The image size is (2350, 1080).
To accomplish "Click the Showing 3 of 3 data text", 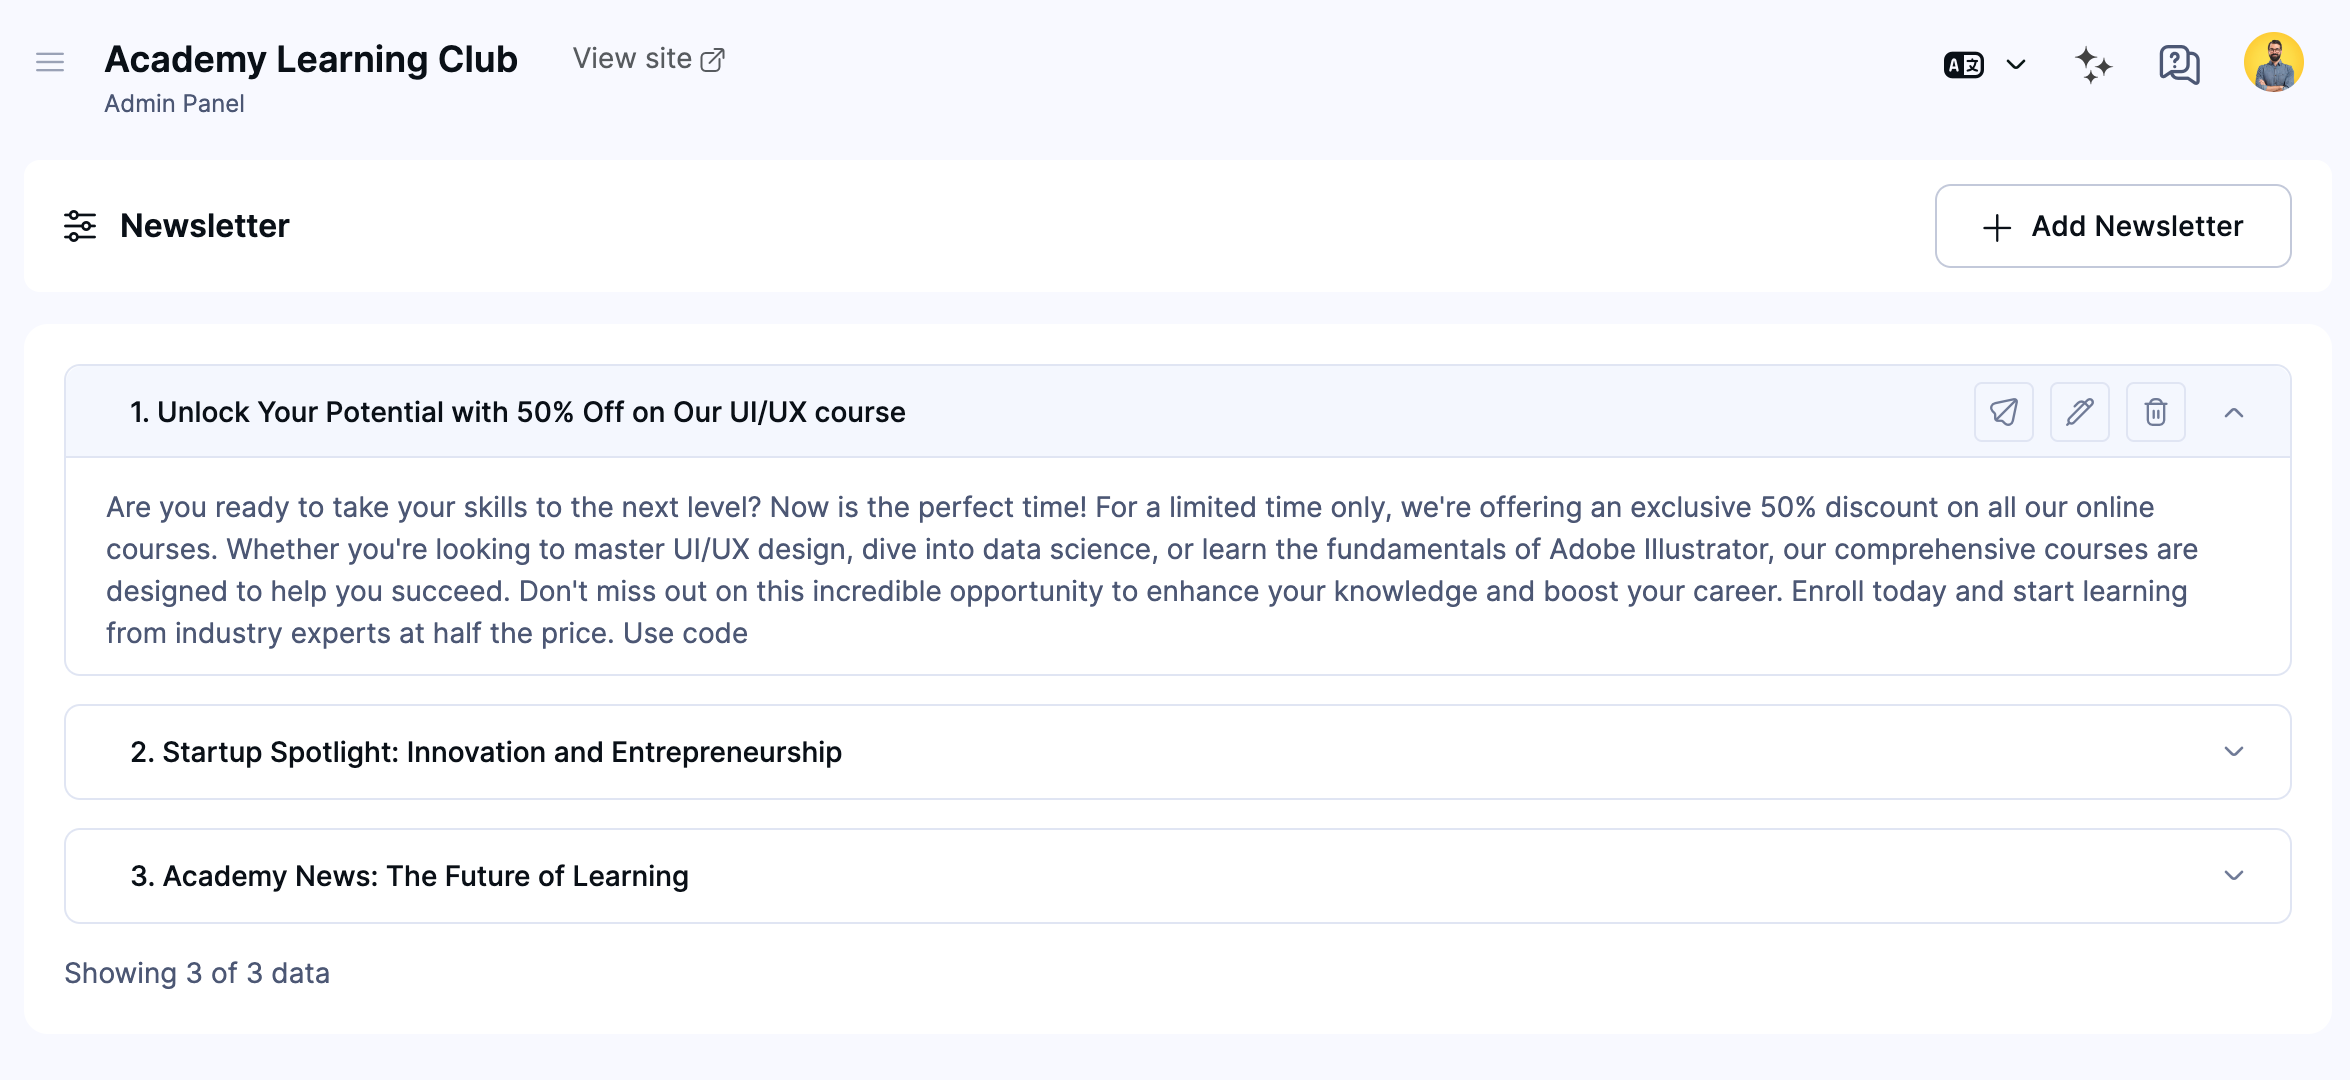I will (197, 973).
